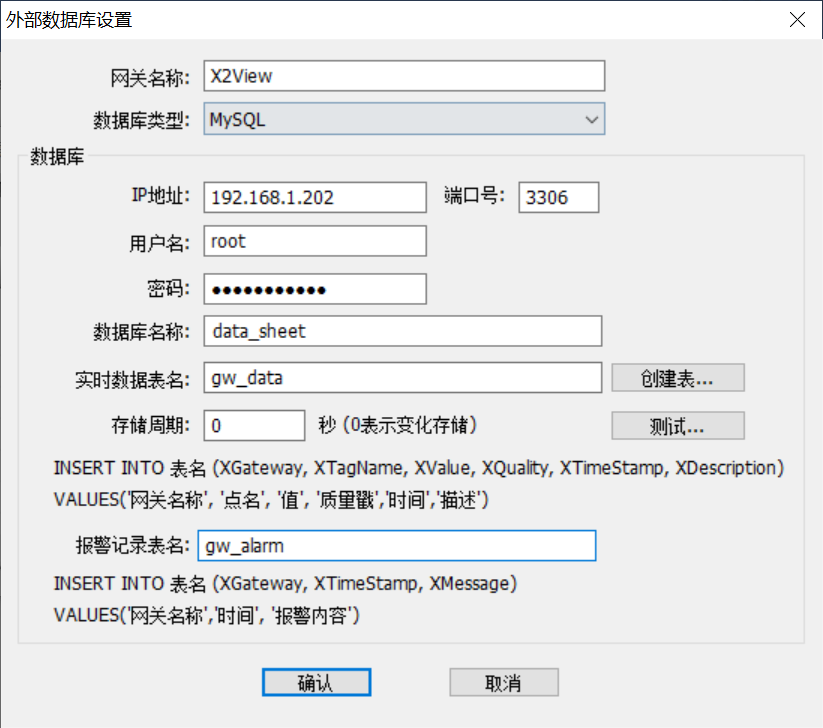Image resolution: width=823 pixels, height=728 pixels.
Task: Click the 端口号 field showing 3306
Action: coord(558,197)
